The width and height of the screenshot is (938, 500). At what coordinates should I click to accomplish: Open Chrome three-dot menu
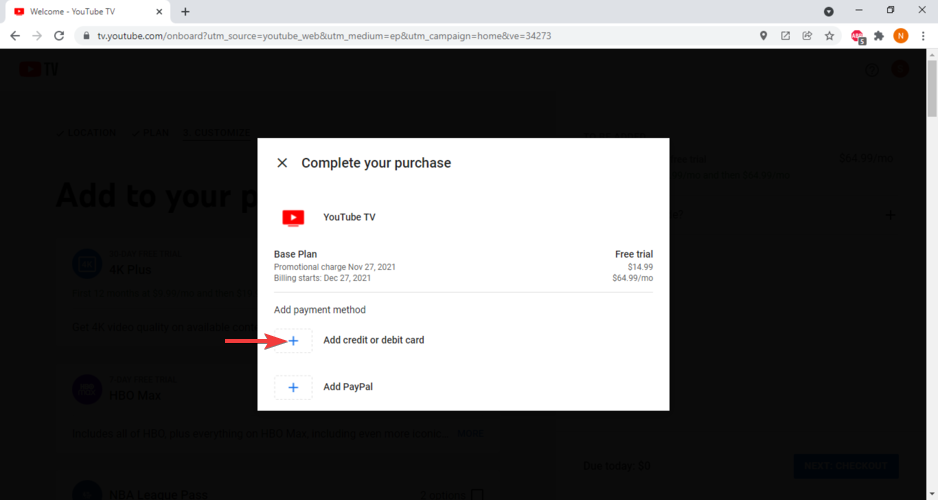click(922, 36)
